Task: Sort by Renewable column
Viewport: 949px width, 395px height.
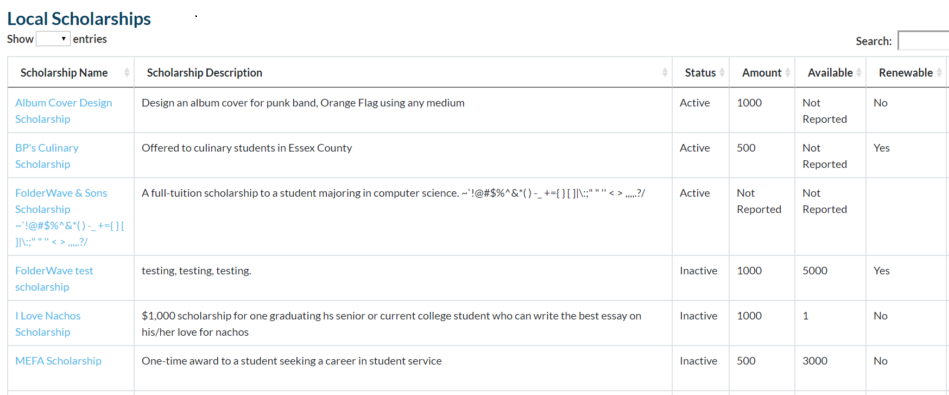Action: tap(906, 73)
